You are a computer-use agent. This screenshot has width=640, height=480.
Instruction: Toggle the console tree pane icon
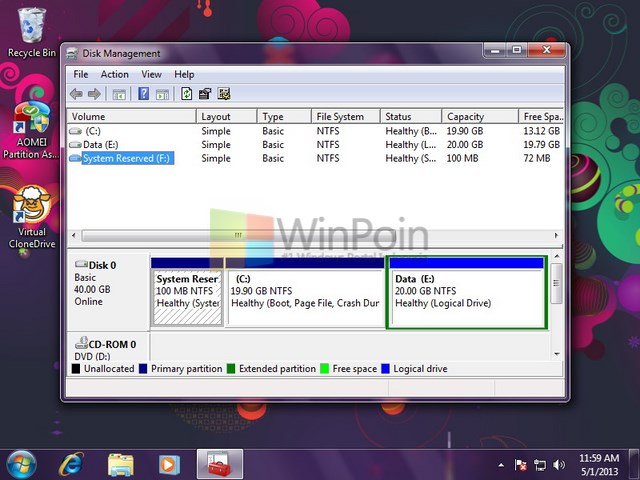tap(119, 94)
